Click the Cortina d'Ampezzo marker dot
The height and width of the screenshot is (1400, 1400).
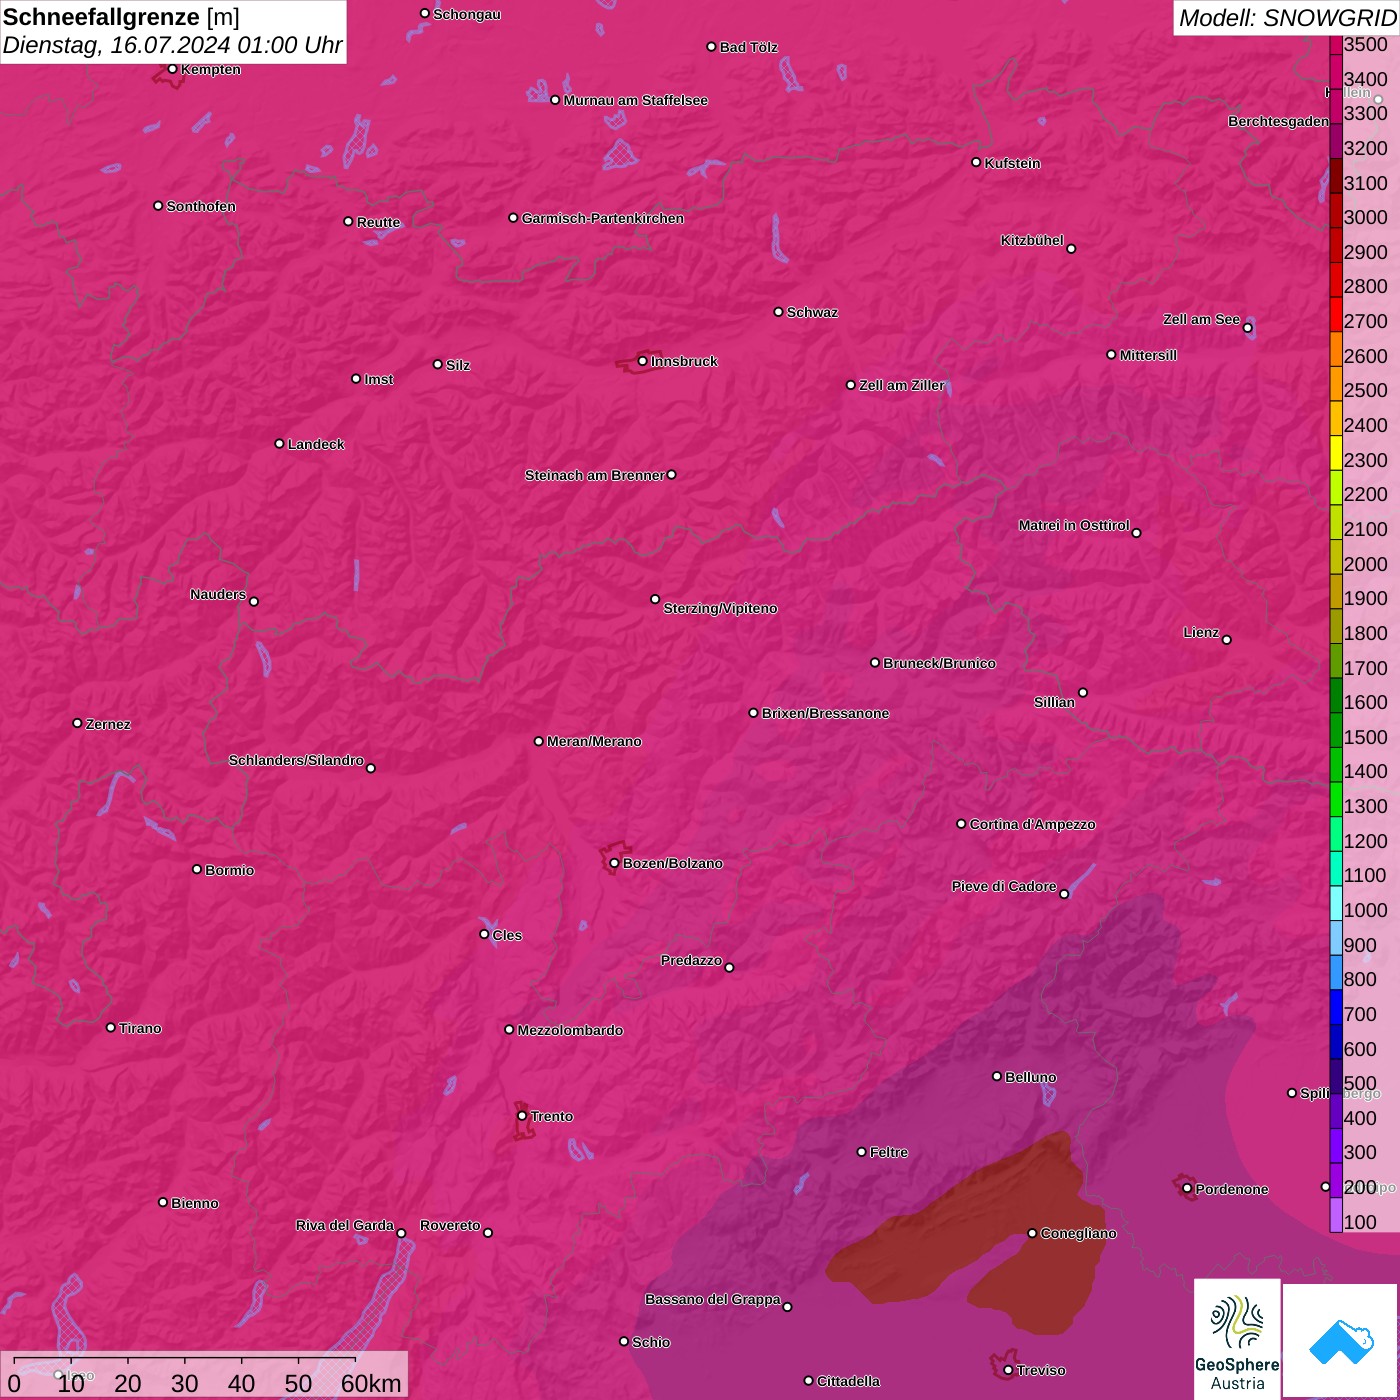[961, 824]
